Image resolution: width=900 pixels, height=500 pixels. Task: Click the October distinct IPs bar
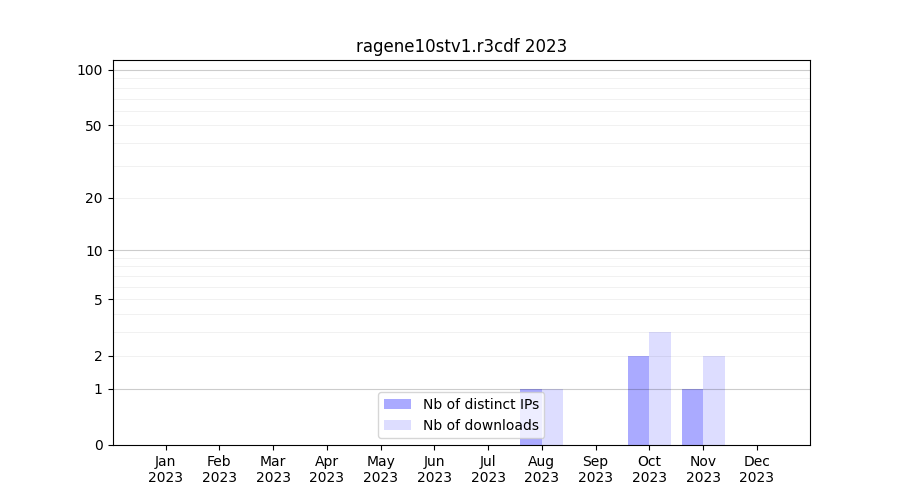point(638,400)
